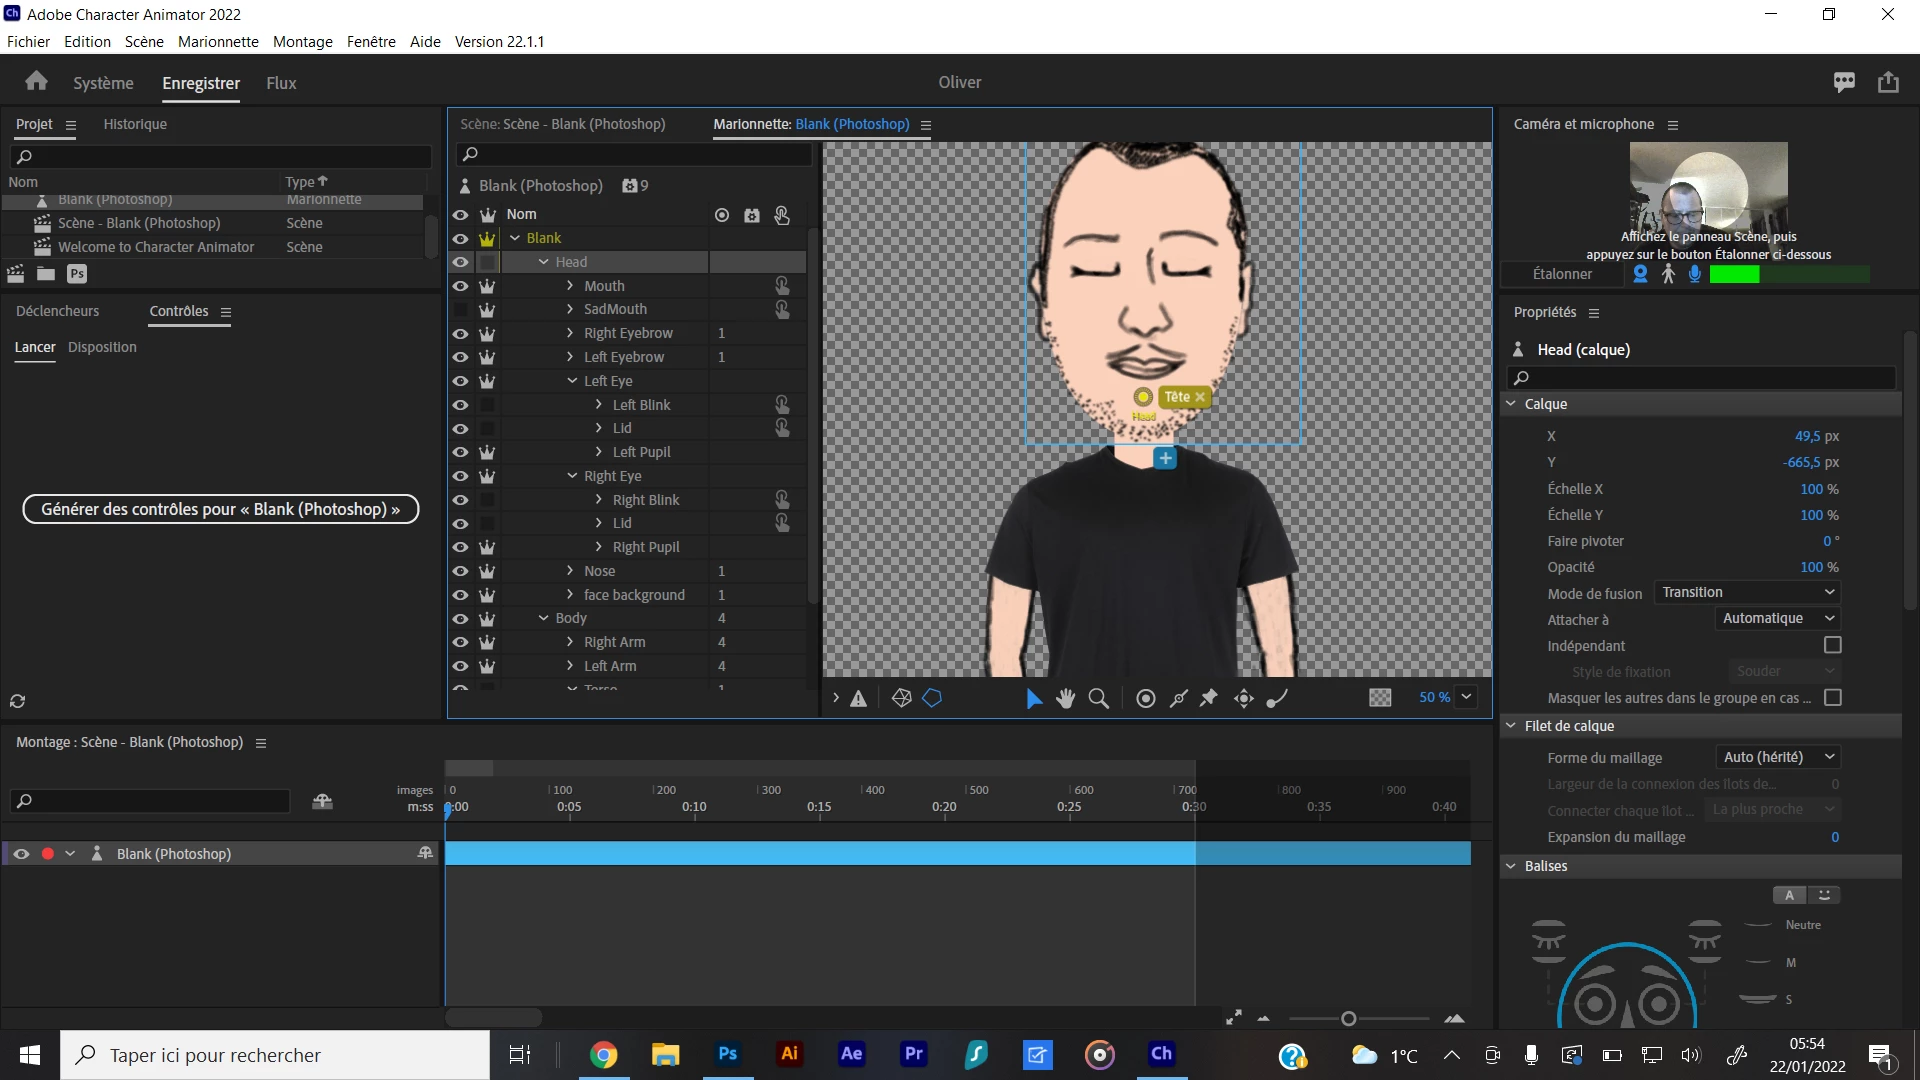Open the Mode de fusion dropdown

1747,593
